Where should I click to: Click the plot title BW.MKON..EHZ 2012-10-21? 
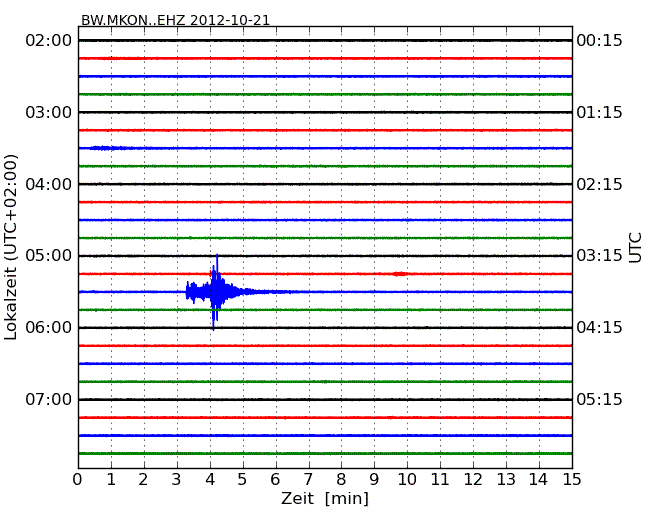[175, 20]
